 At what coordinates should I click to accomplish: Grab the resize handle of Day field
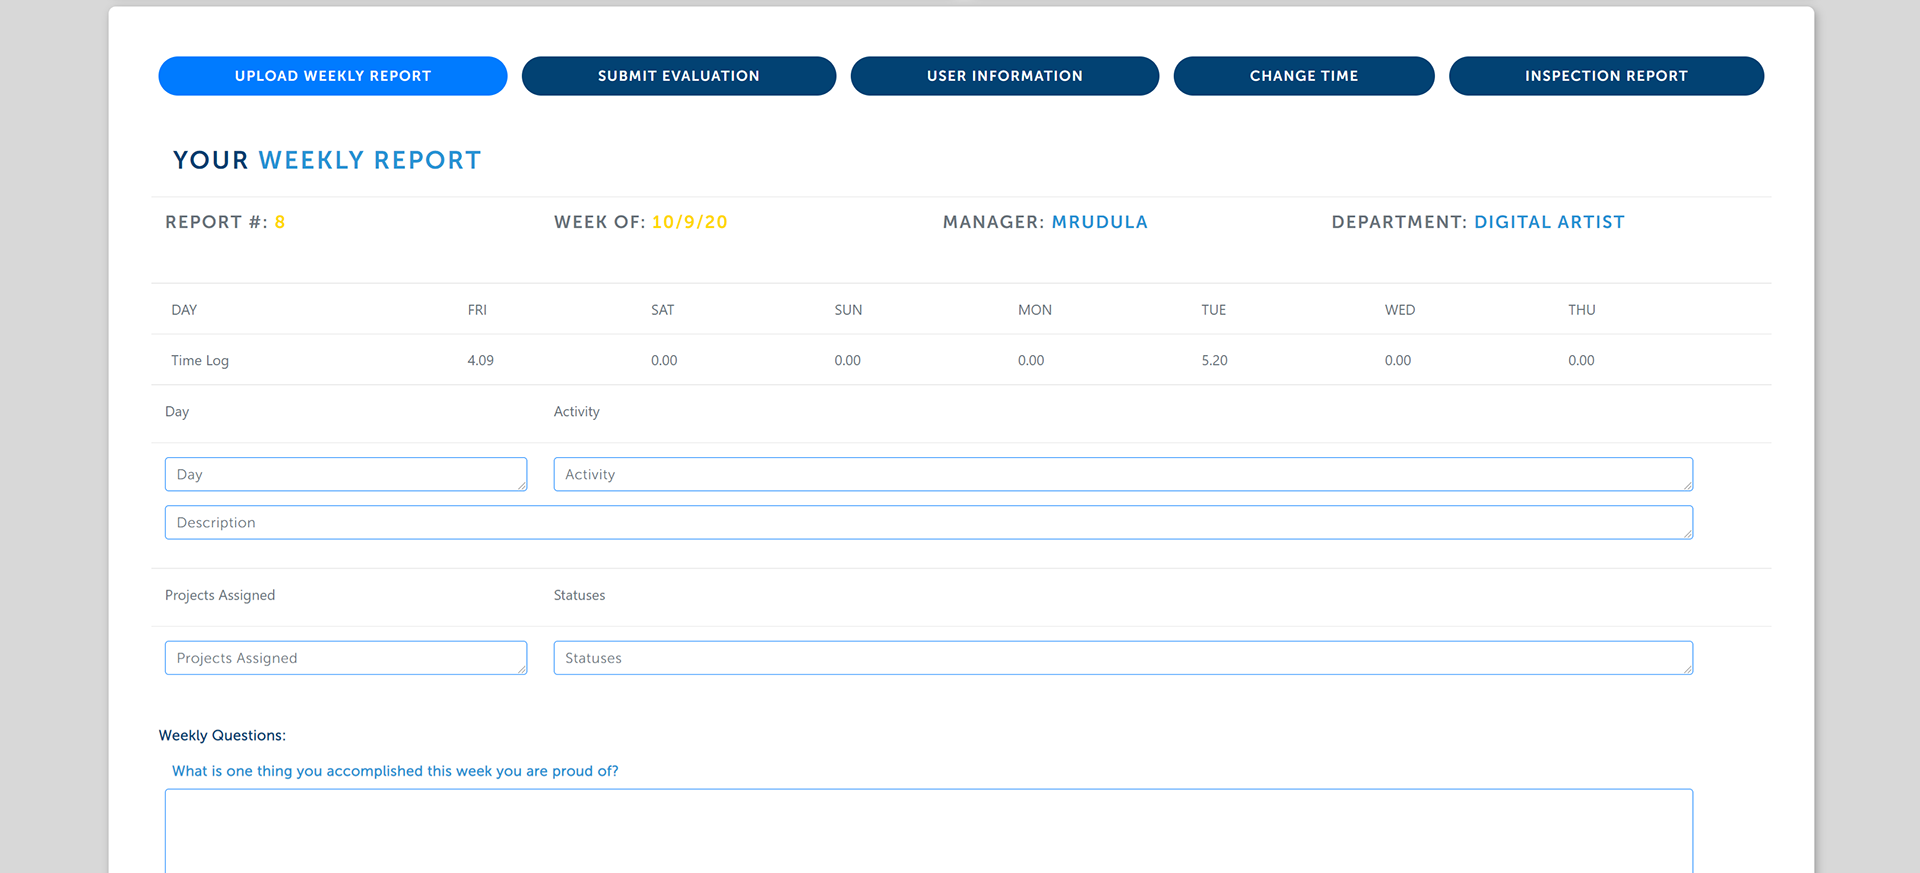tap(522, 486)
